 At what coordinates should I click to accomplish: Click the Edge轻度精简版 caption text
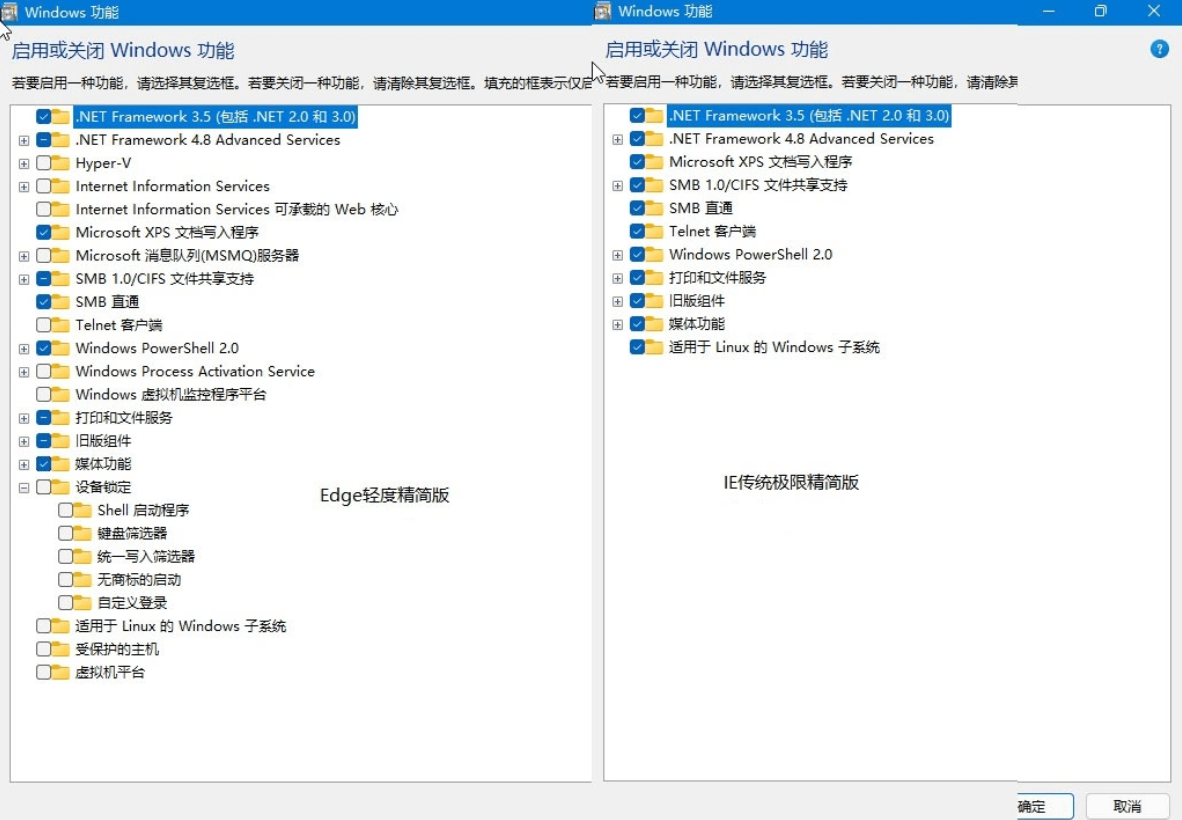pyautogui.click(x=384, y=495)
